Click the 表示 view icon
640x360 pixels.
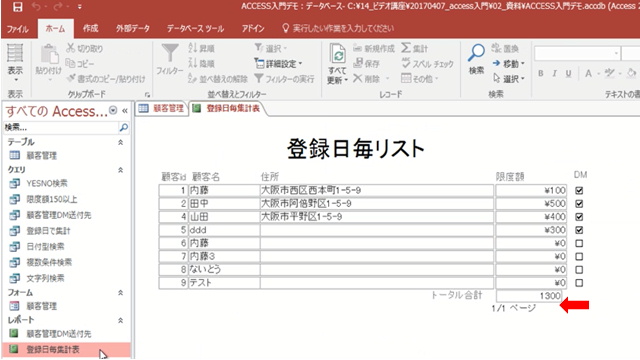(x=15, y=53)
